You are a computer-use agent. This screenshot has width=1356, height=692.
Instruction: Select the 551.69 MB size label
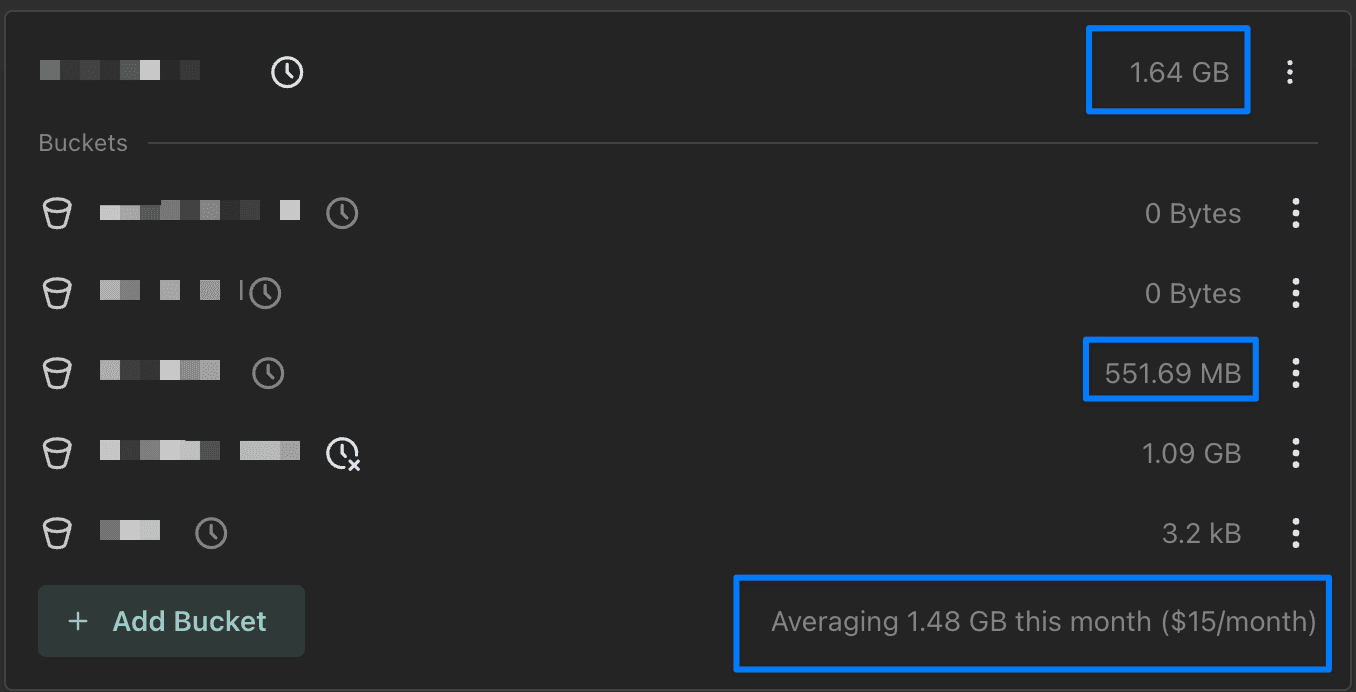tap(1172, 374)
